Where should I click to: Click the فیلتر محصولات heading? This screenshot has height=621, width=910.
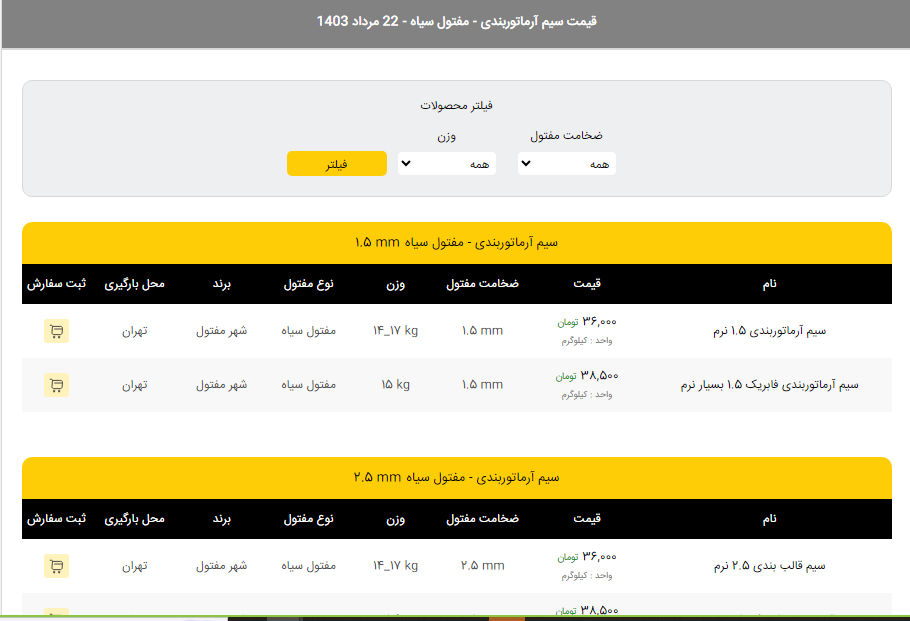[x=456, y=105]
